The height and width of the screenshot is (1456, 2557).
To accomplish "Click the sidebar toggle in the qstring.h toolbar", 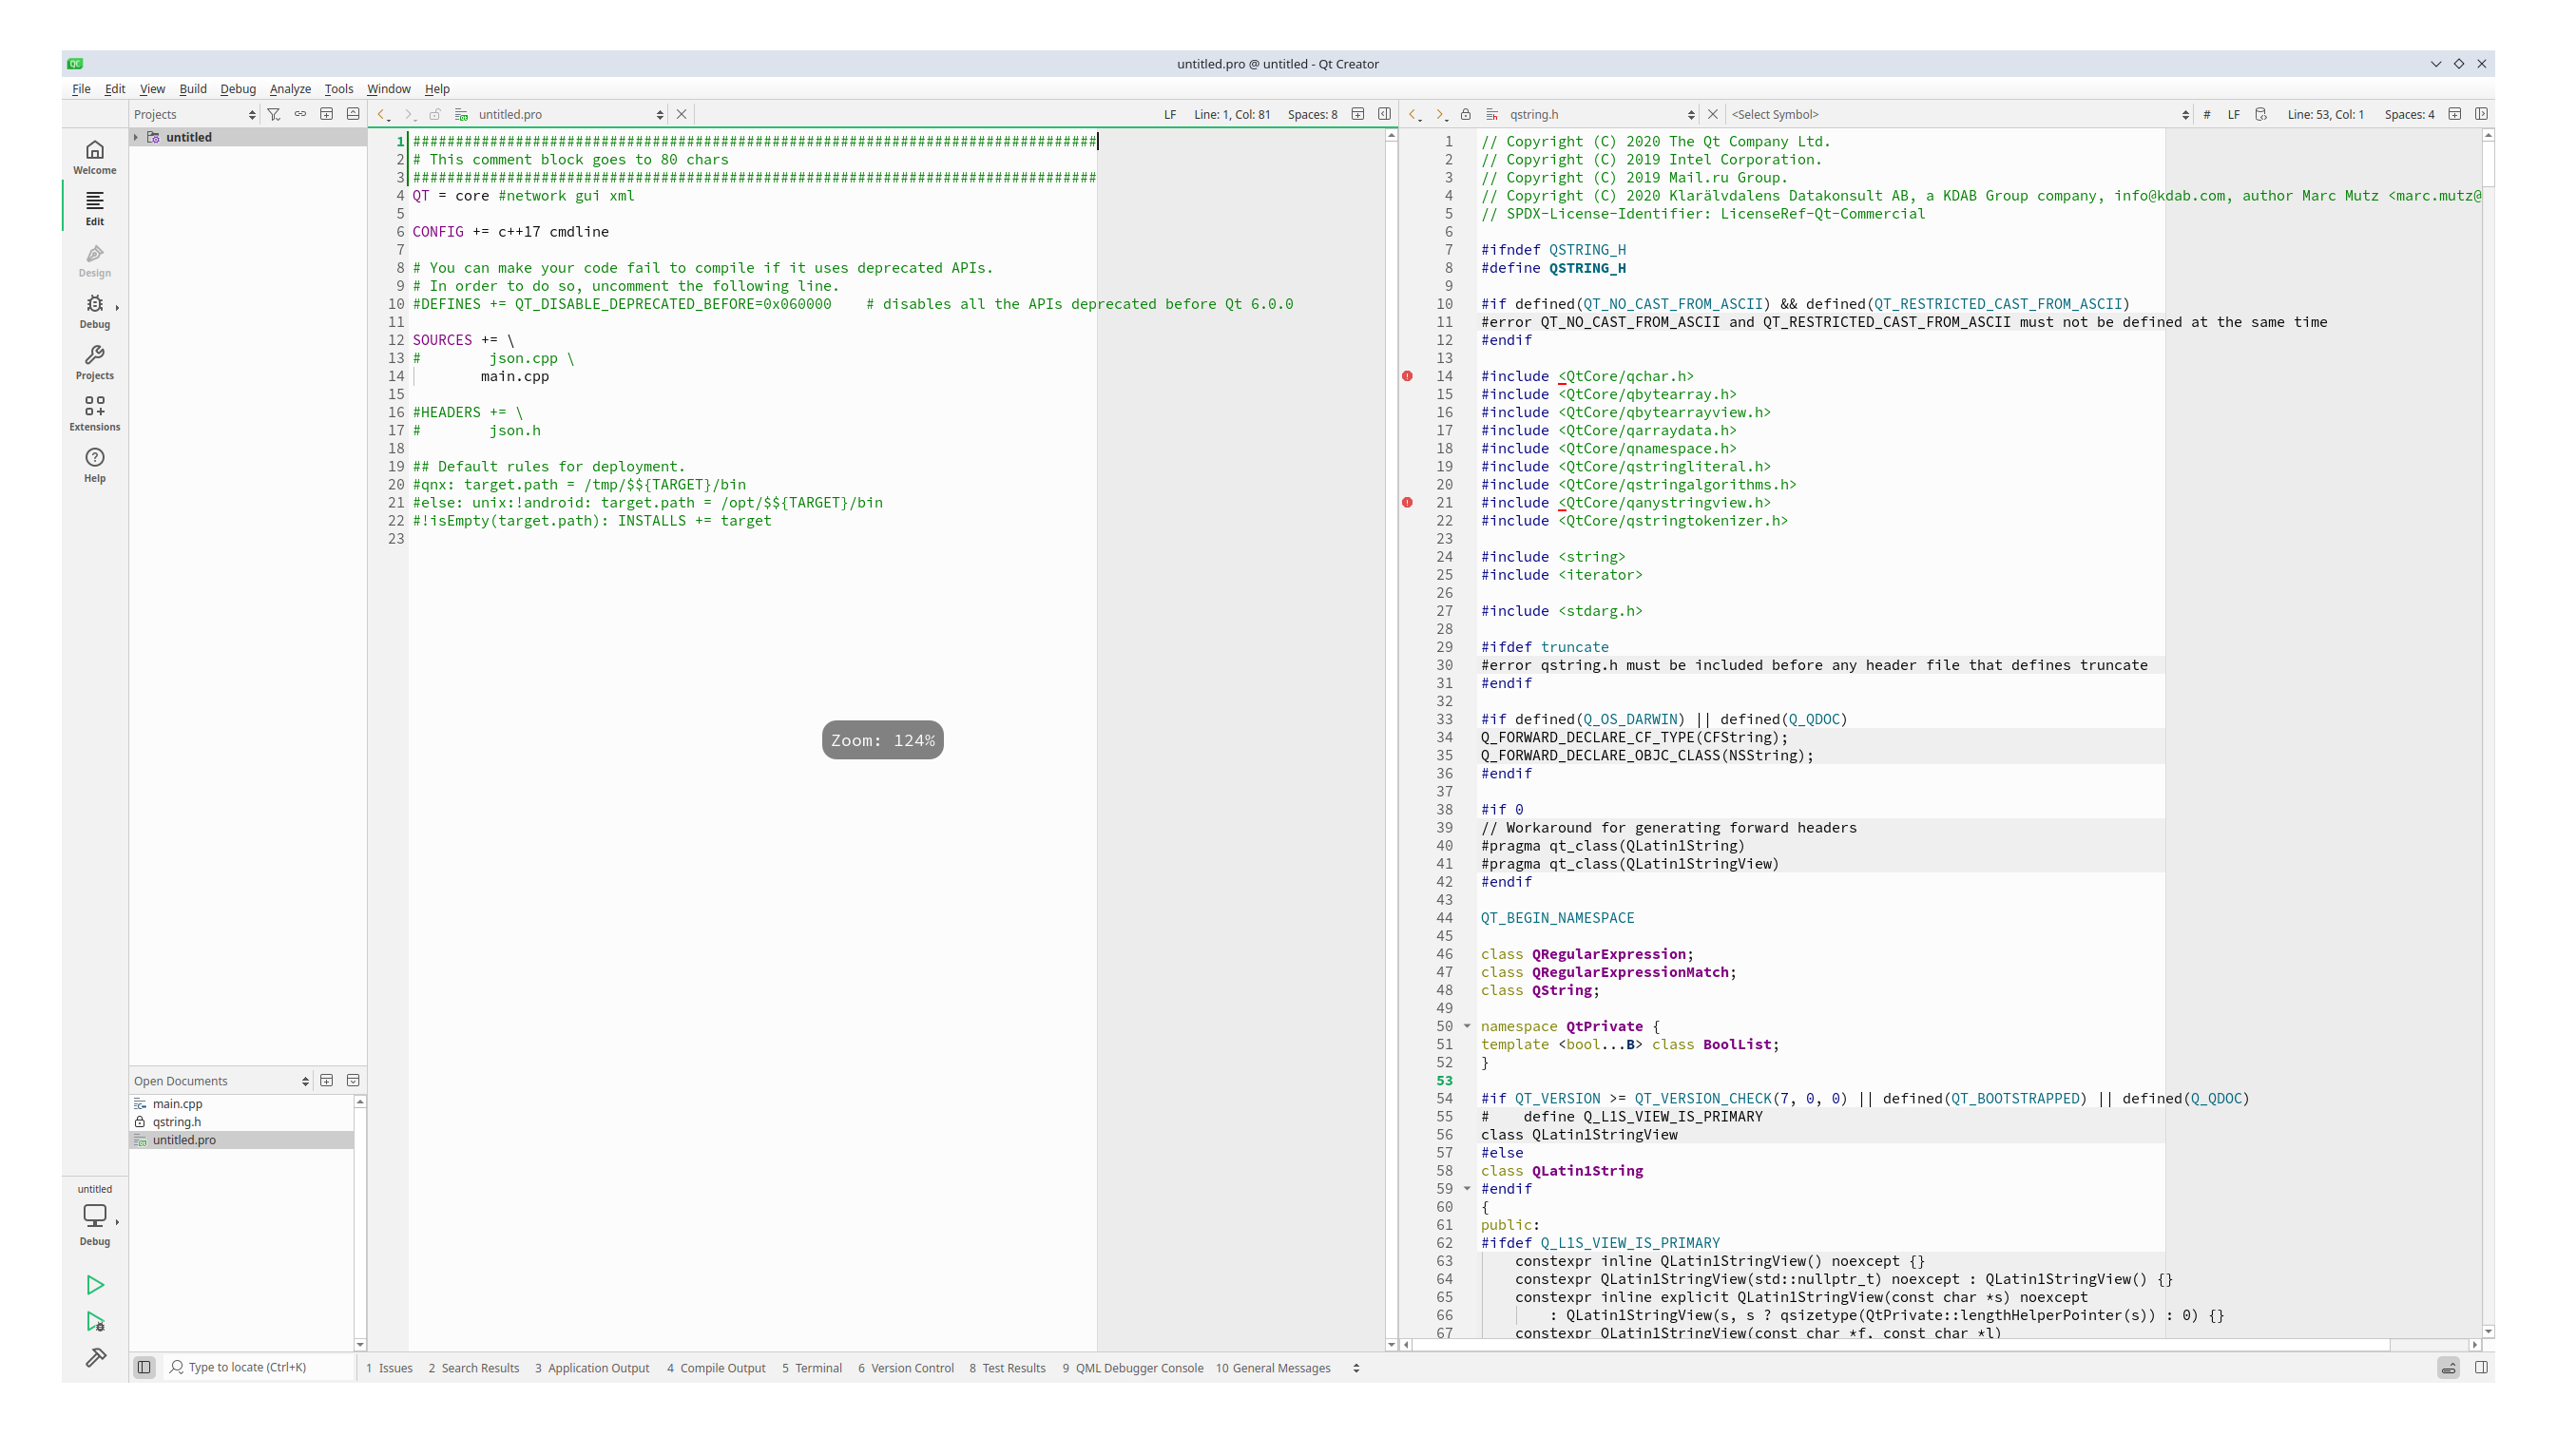I will [x=2482, y=114].
